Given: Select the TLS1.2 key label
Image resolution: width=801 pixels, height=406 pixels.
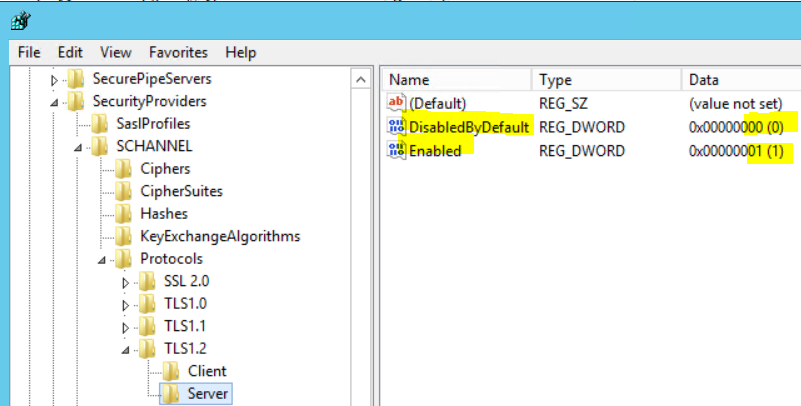Looking at the screenshot, I should [185, 348].
